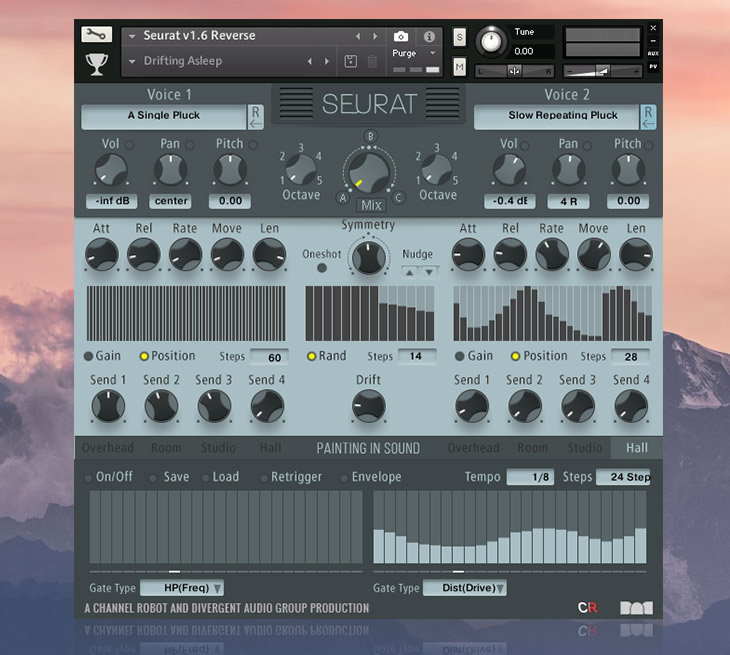Click the CR Channel Robot logo
This screenshot has height=655, width=730.
click(x=588, y=608)
